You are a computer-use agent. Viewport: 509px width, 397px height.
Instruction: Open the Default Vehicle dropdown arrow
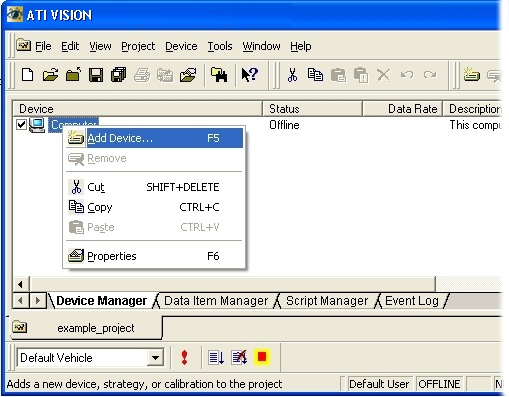tap(155, 358)
